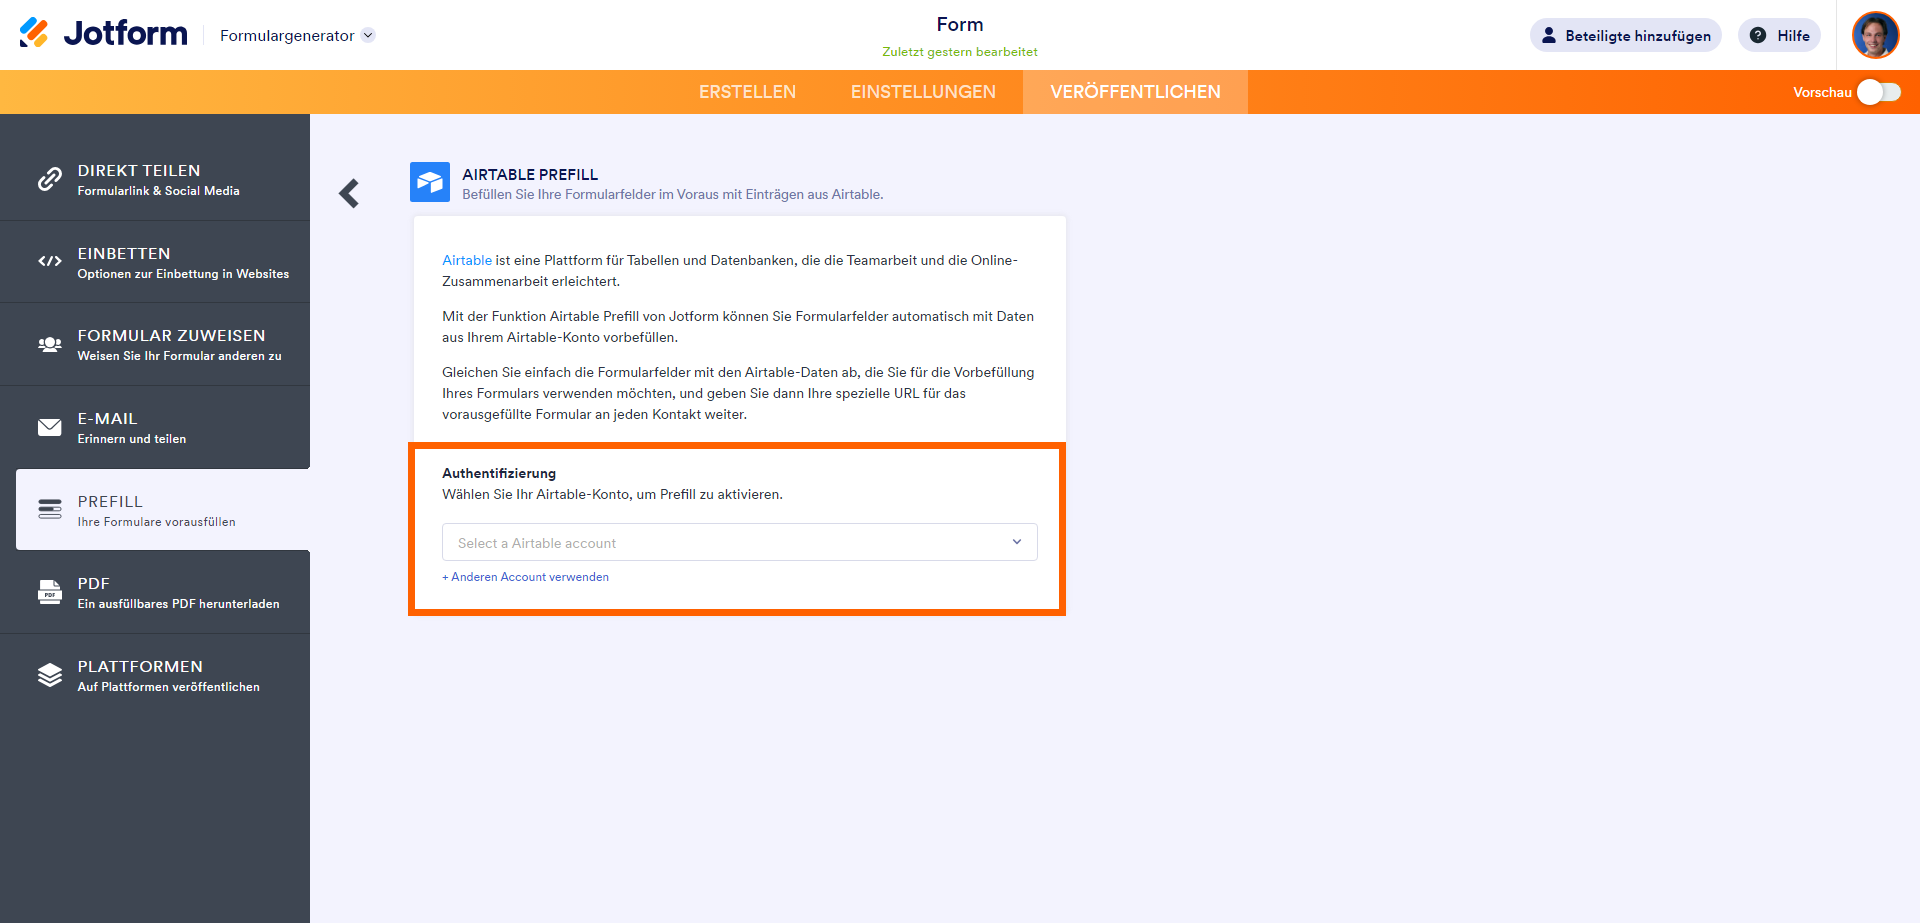
Task: Click the Jotform logo
Action: 103,34
